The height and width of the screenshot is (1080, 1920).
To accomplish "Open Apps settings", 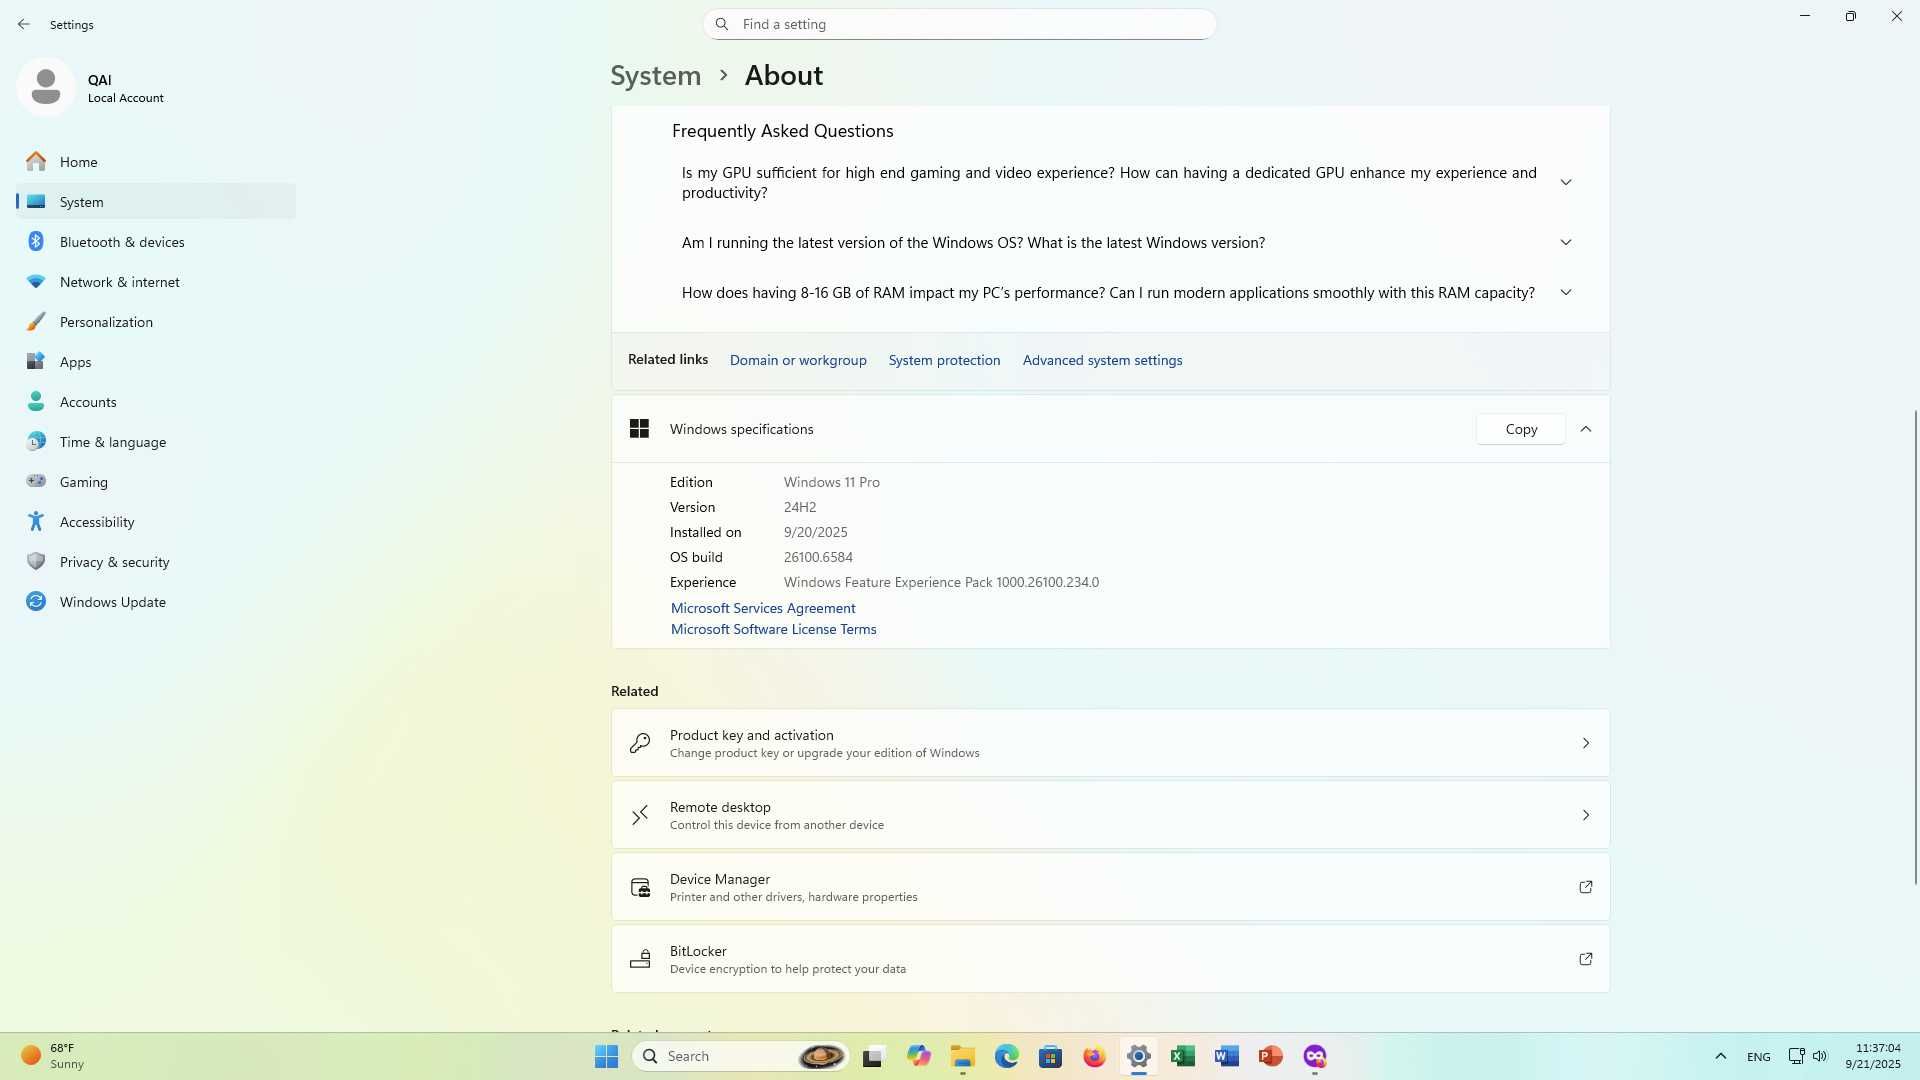I will [156, 362].
